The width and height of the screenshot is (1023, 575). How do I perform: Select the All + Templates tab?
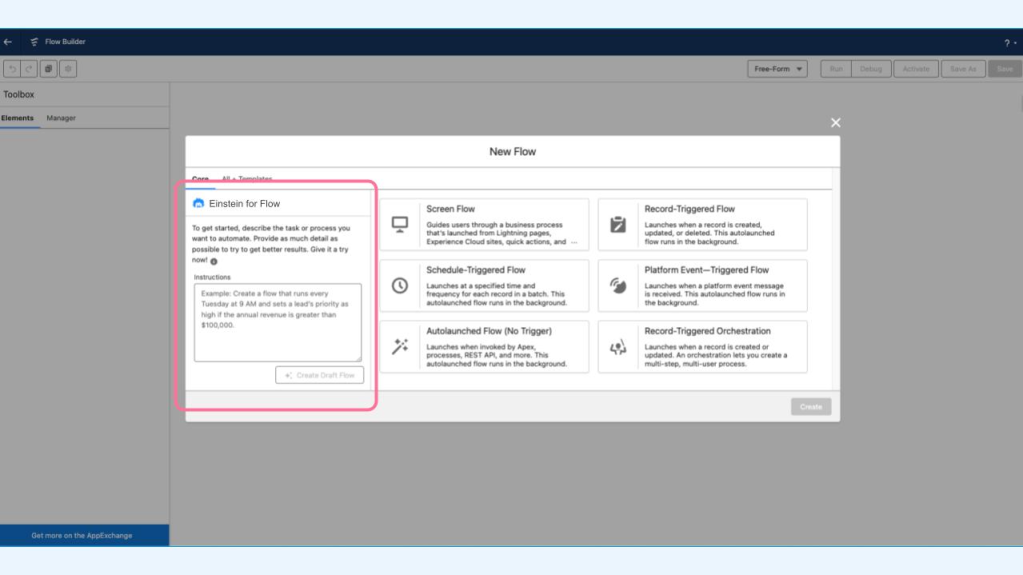click(247, 179)
